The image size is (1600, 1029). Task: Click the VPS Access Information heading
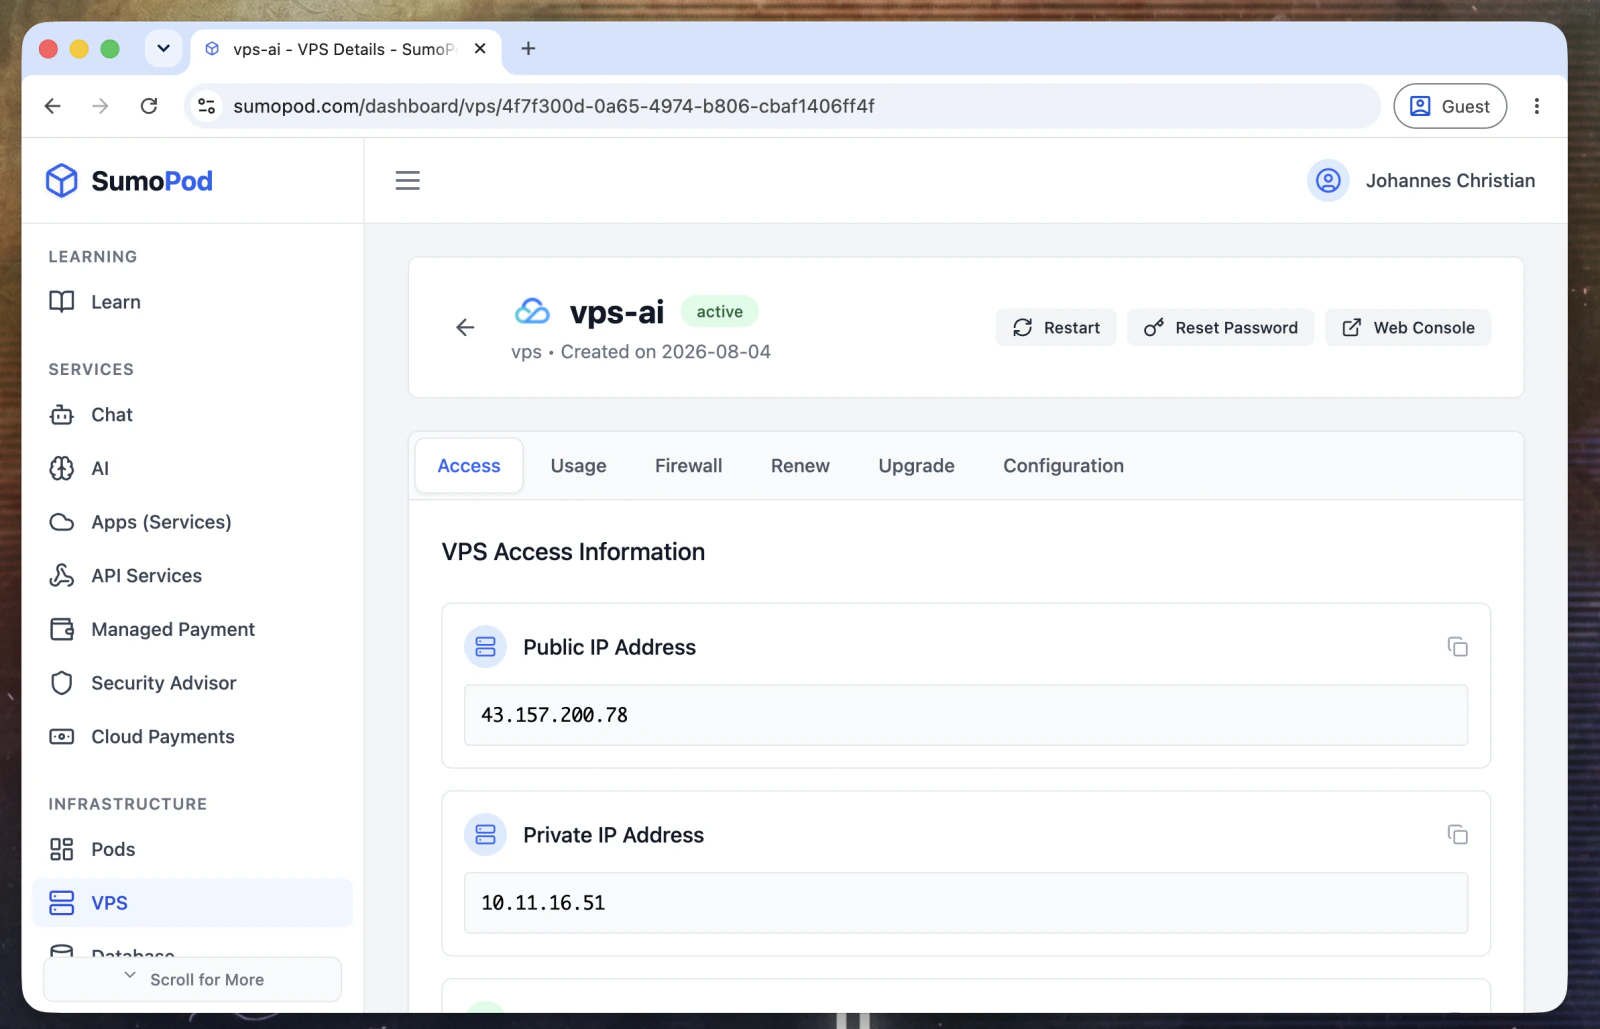pyautogui.click(x=573, y=552)
